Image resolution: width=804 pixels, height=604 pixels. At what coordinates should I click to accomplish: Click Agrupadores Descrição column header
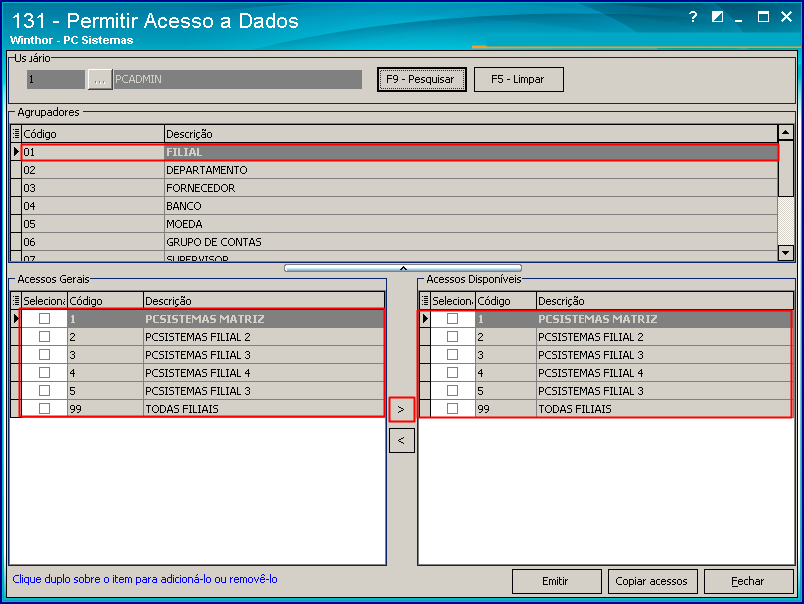[x=471, y=134]
